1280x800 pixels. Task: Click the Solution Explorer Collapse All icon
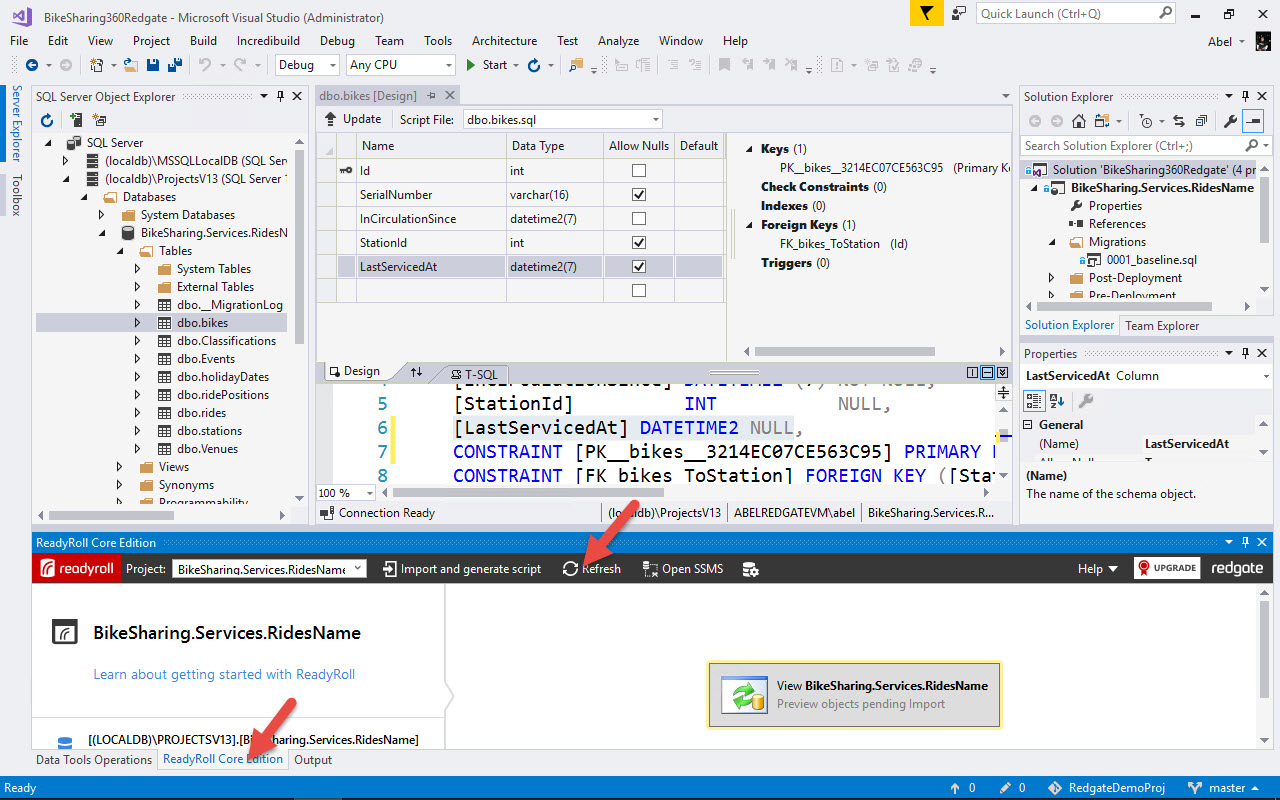tap(1201, 121)
